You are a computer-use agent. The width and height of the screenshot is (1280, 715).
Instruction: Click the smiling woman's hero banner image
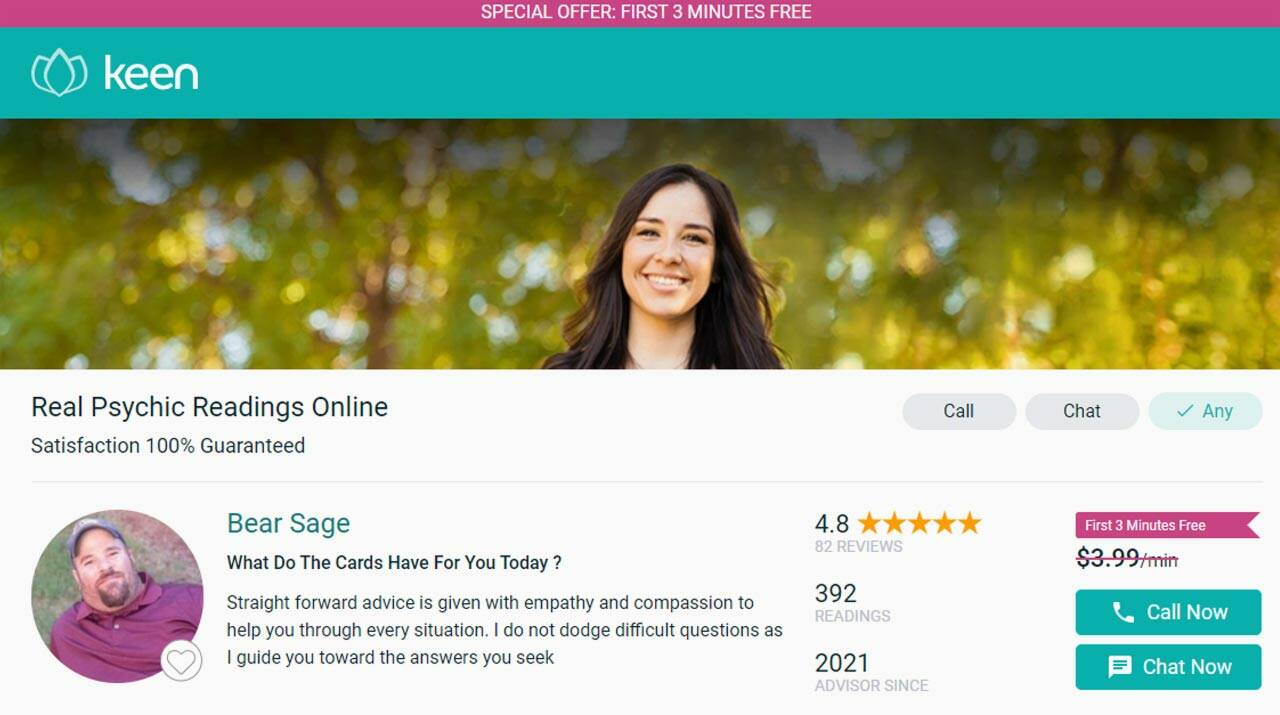(x=640, y=244)
